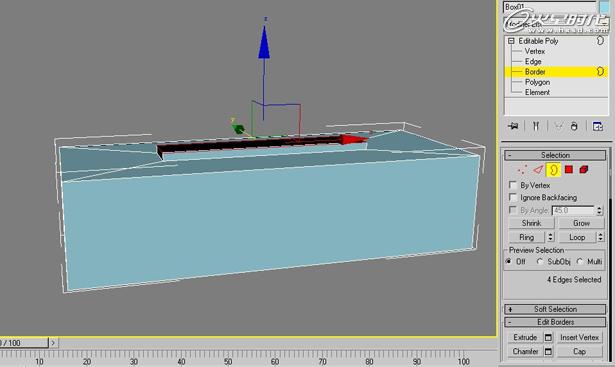Screen dimensions: 615x367
Task: Select Polygon red square icon
Action: pos(569,169)
